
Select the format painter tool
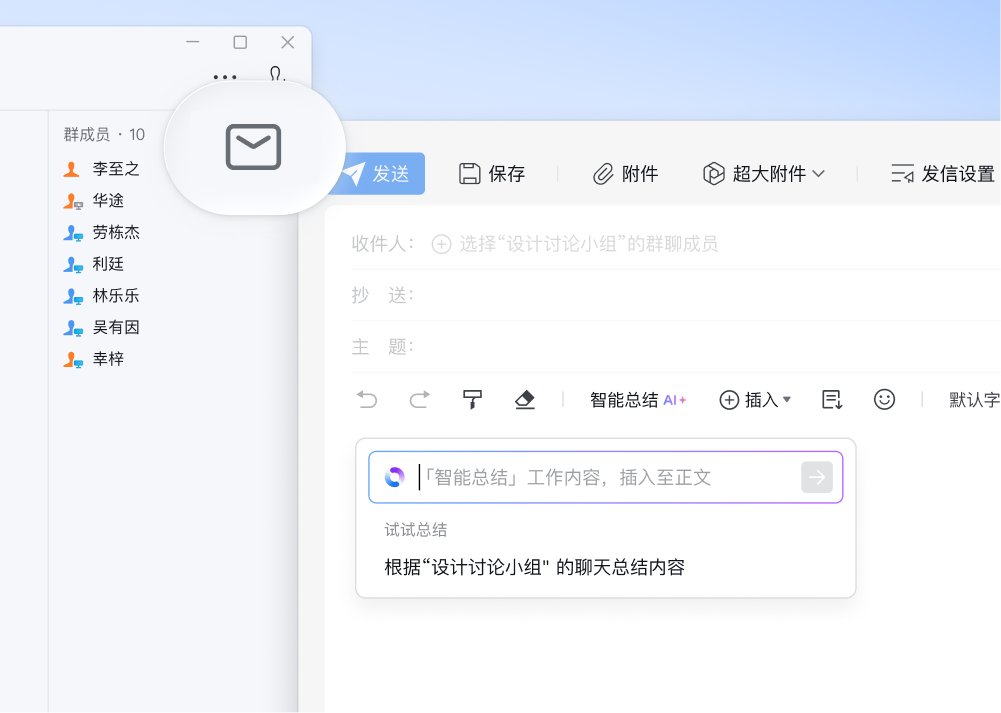[471, 399]
